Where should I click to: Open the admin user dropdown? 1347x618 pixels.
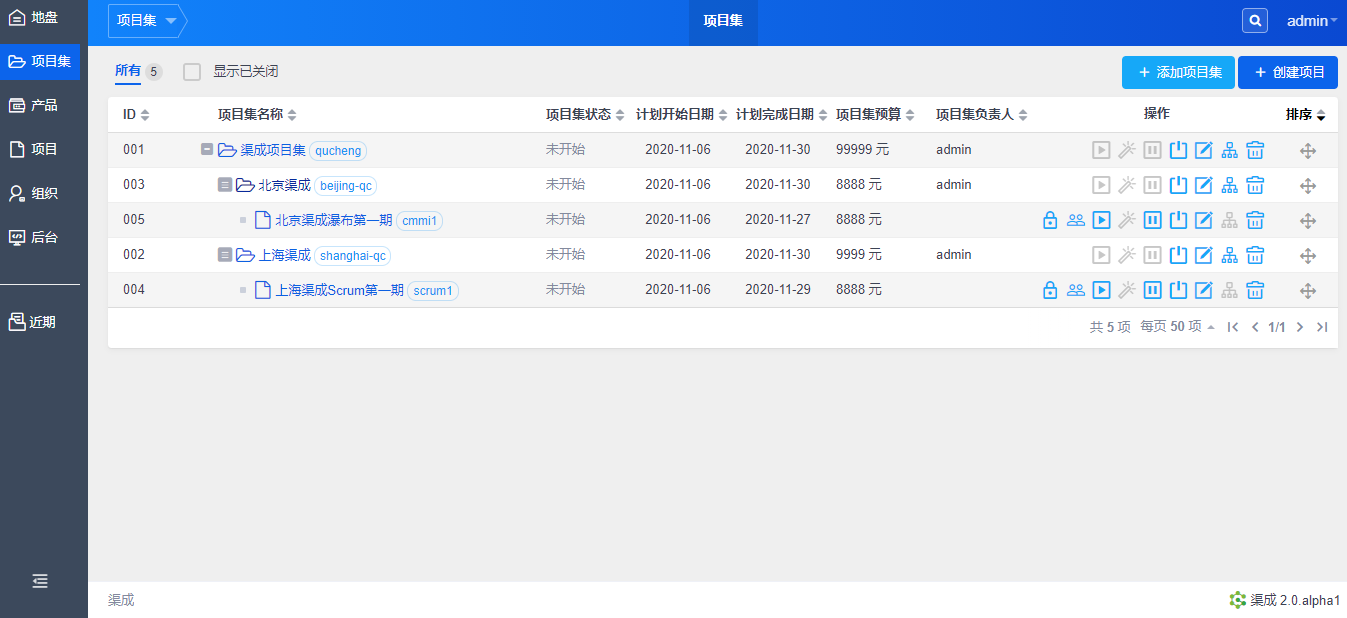click(1311, 21)
